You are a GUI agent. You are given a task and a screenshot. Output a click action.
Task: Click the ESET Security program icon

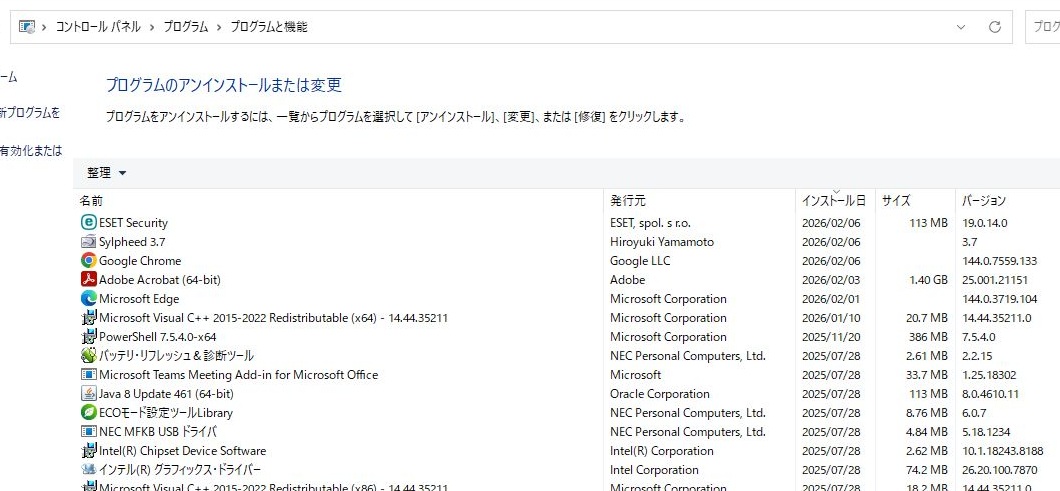pyautogui.click(x=88, y=223)
